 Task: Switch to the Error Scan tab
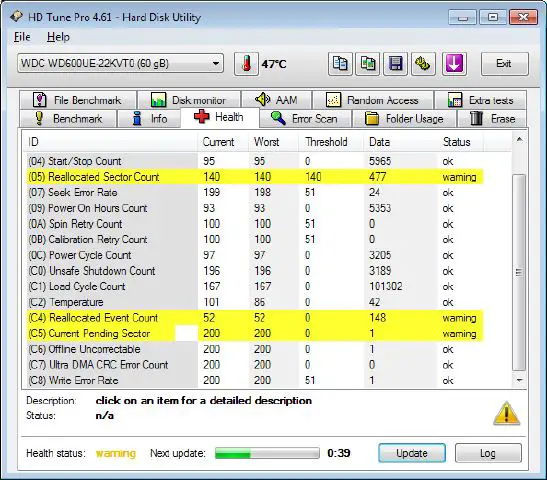click(305, 119)
